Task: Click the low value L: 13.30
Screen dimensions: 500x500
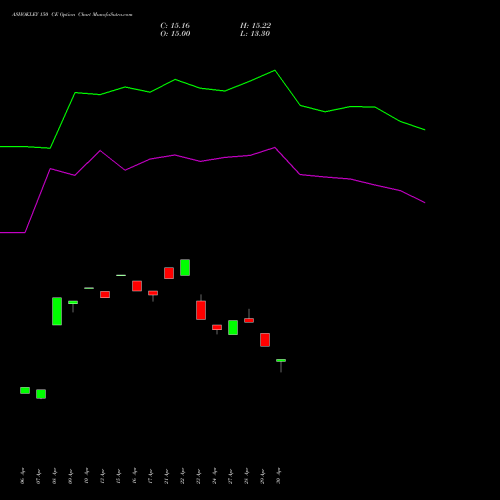Action: tap(255, 34)
